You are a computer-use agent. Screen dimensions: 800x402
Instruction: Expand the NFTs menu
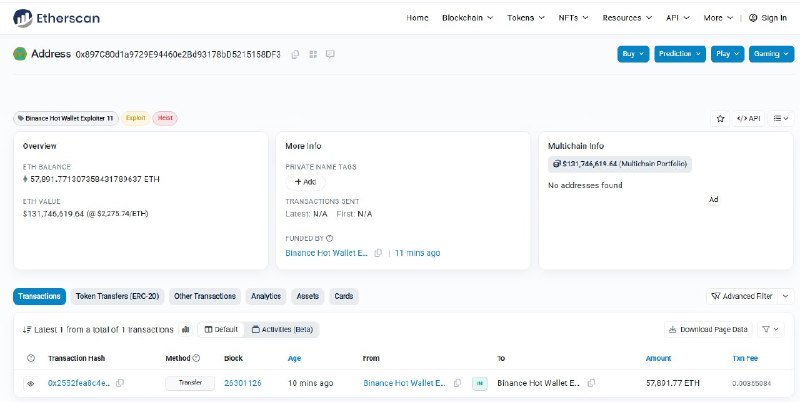point(573,18)
